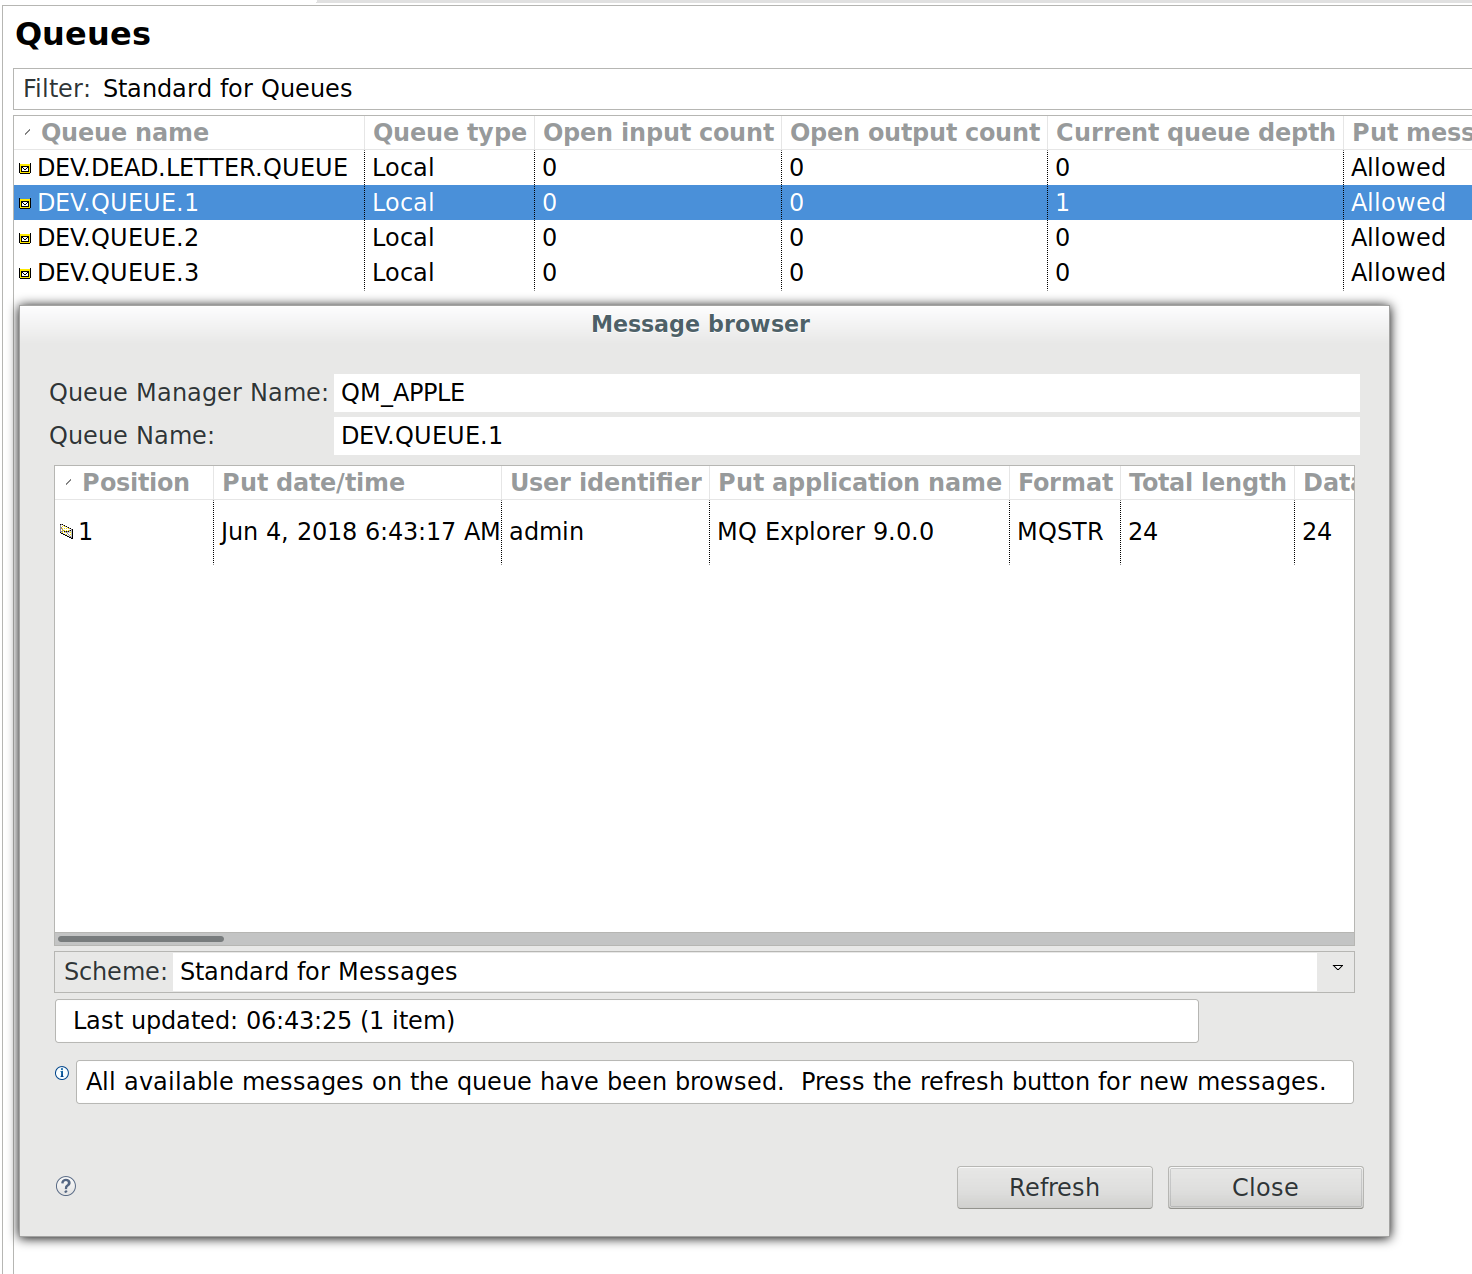1472x1274 pixels.
Task: Close the Message browser dialog
Action: point(1264,1187)
